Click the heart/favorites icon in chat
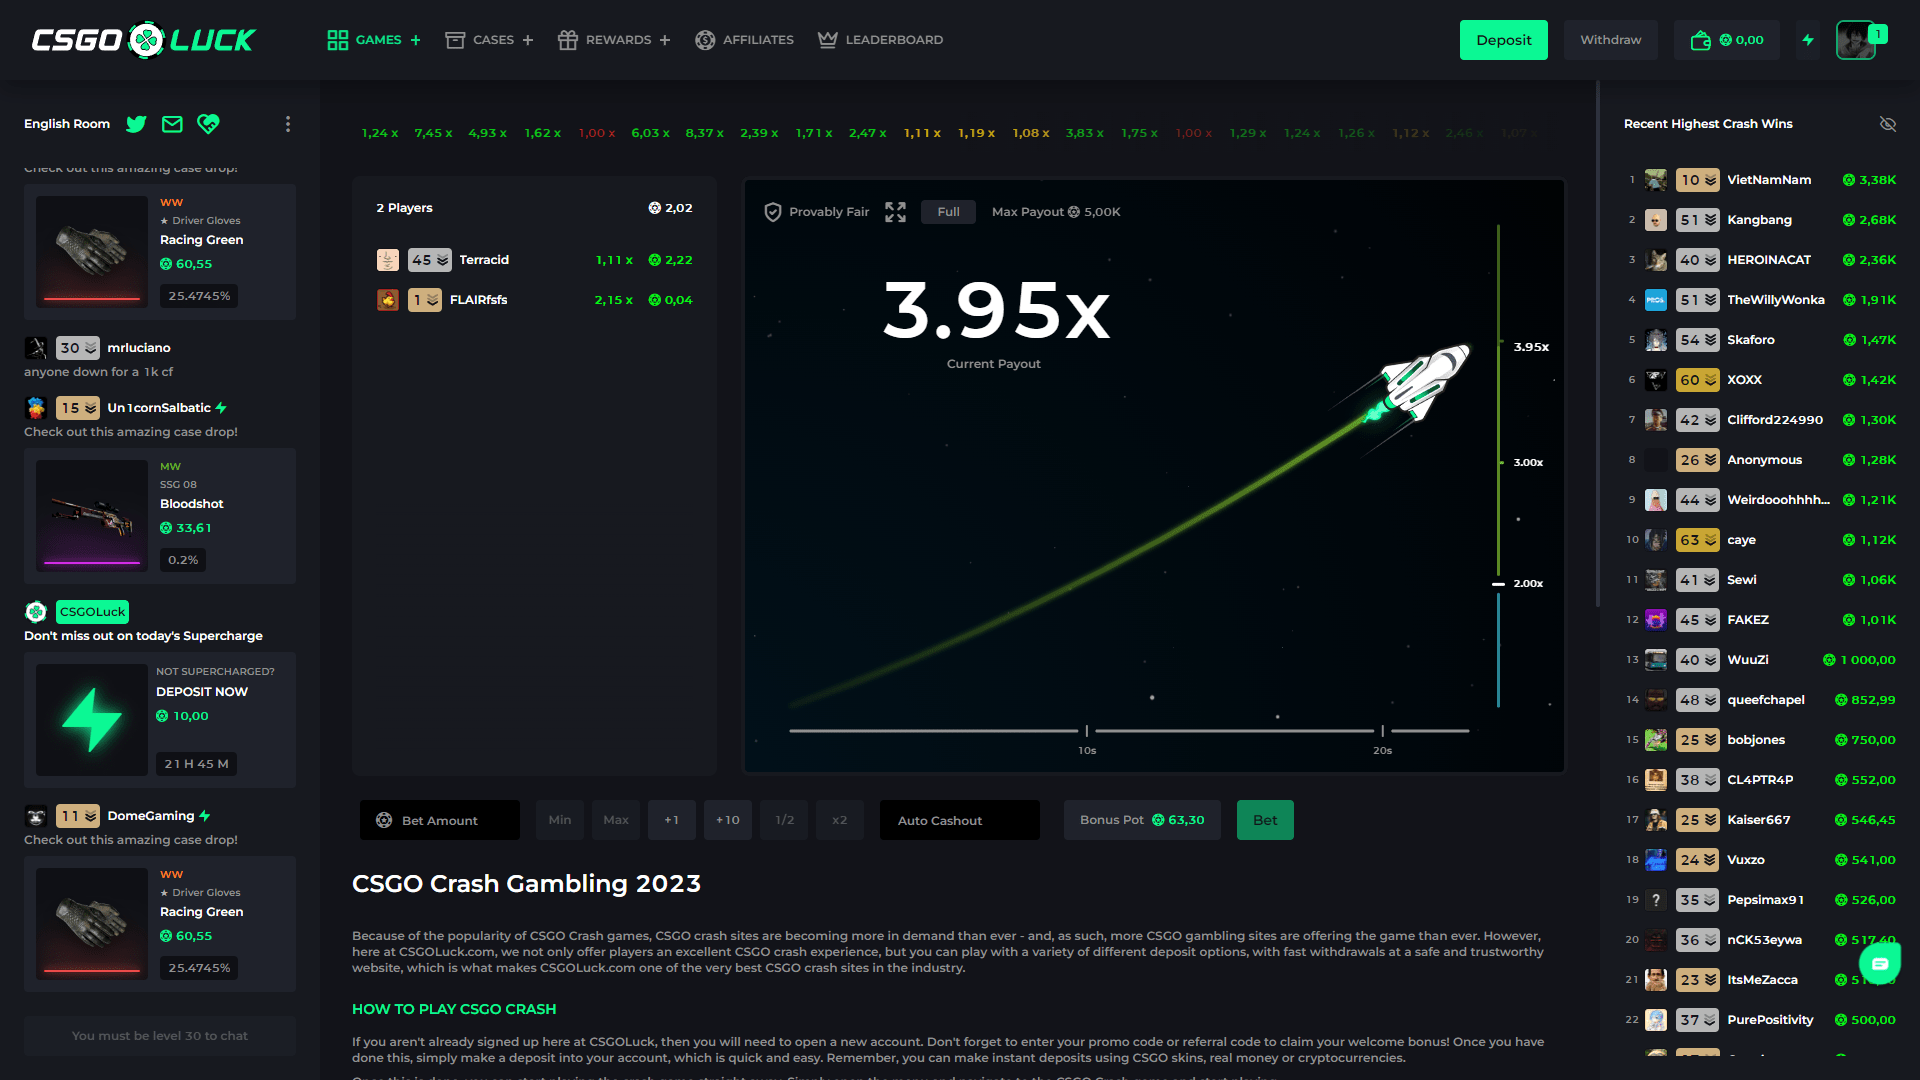1920x1080 pixels. (208, 124)
